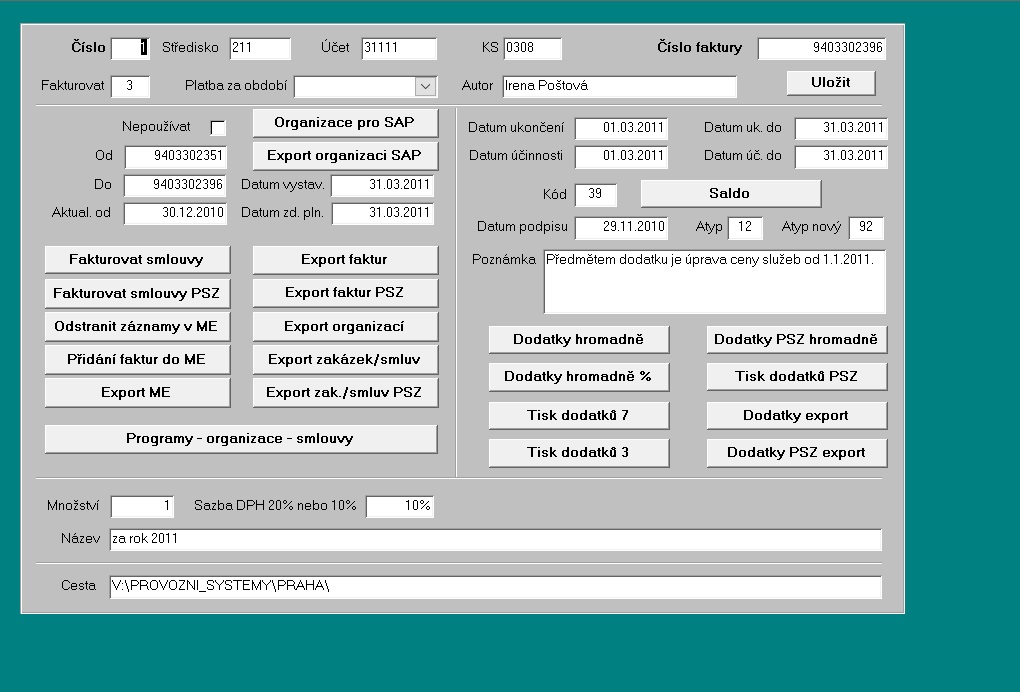Click Tisk dodatků PSZ button
The height and width of the screenshot is (692, 1020).
click(x=796, y=377)
